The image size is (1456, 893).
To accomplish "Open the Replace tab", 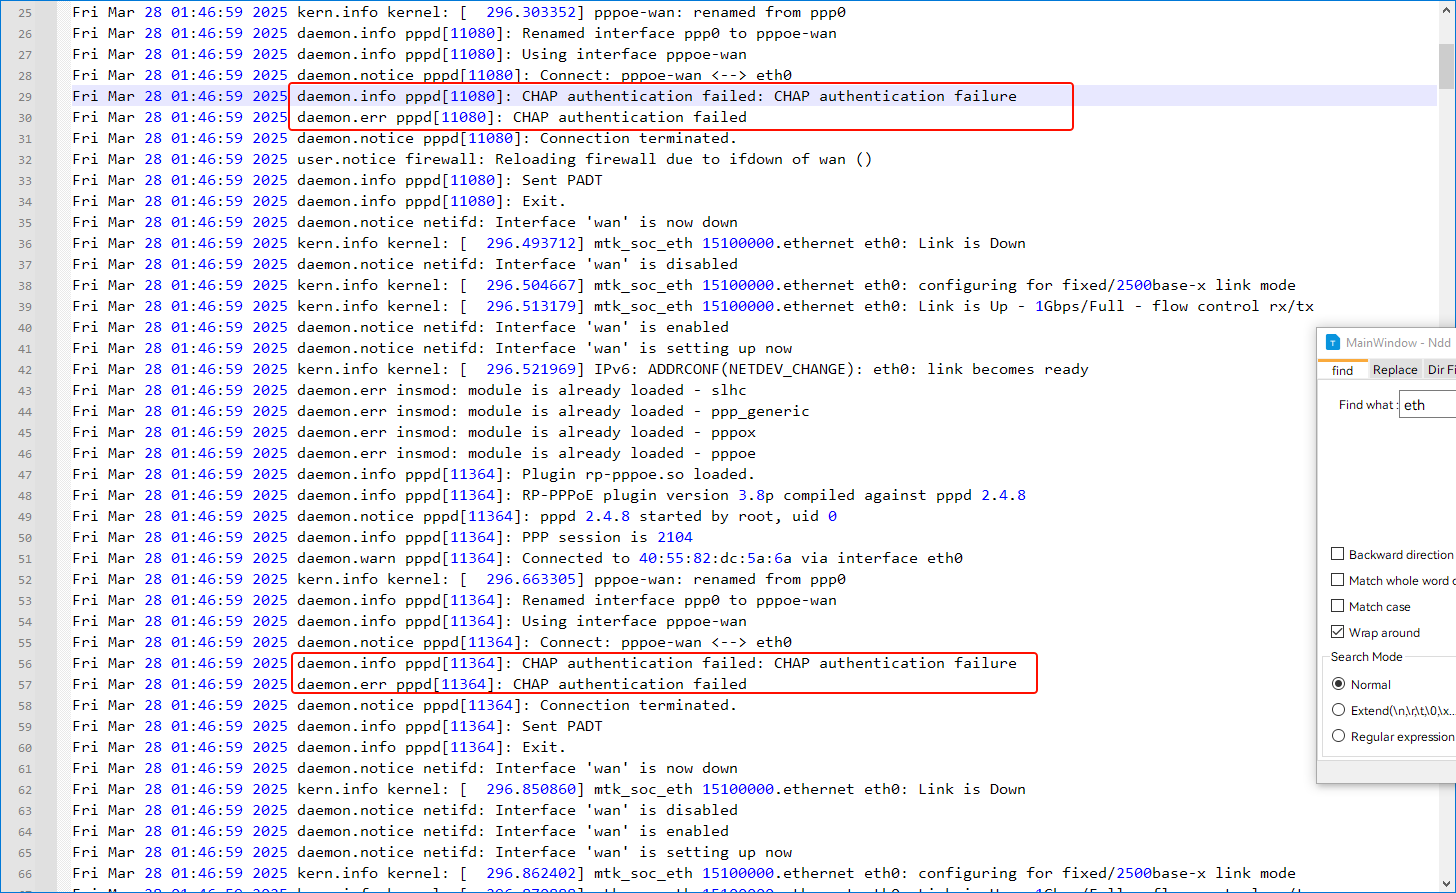I will click(x=1394, y=370).
